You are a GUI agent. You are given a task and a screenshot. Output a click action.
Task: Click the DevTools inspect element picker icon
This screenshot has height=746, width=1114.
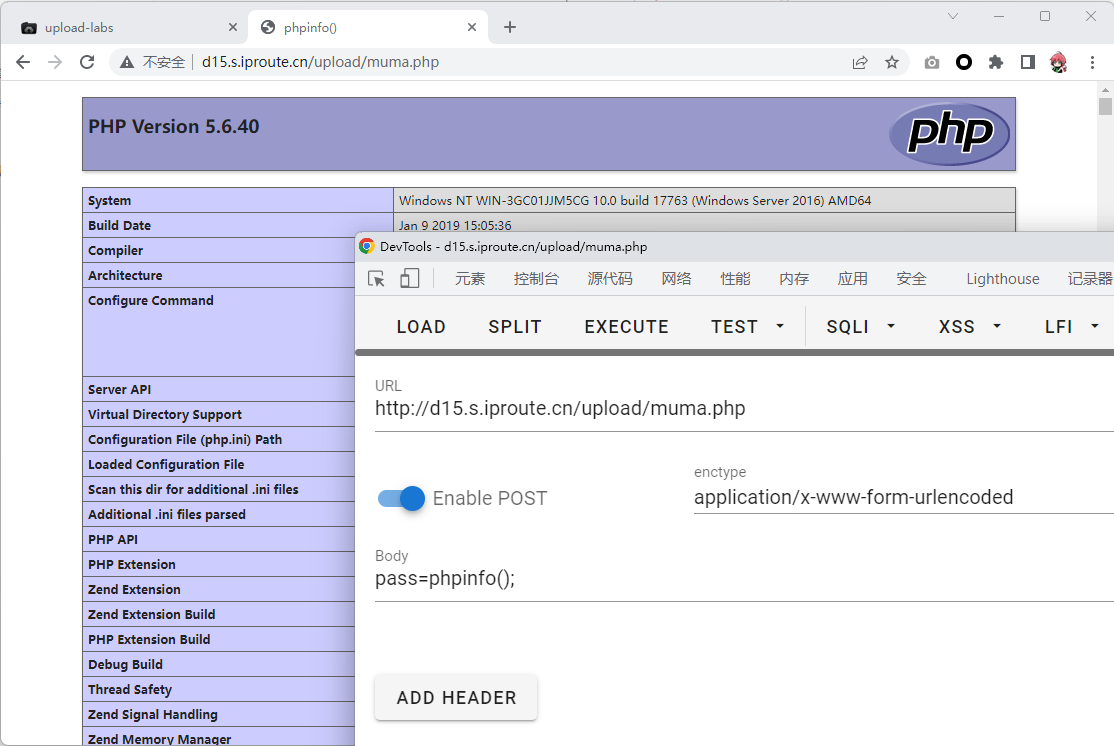coord(376,279)
